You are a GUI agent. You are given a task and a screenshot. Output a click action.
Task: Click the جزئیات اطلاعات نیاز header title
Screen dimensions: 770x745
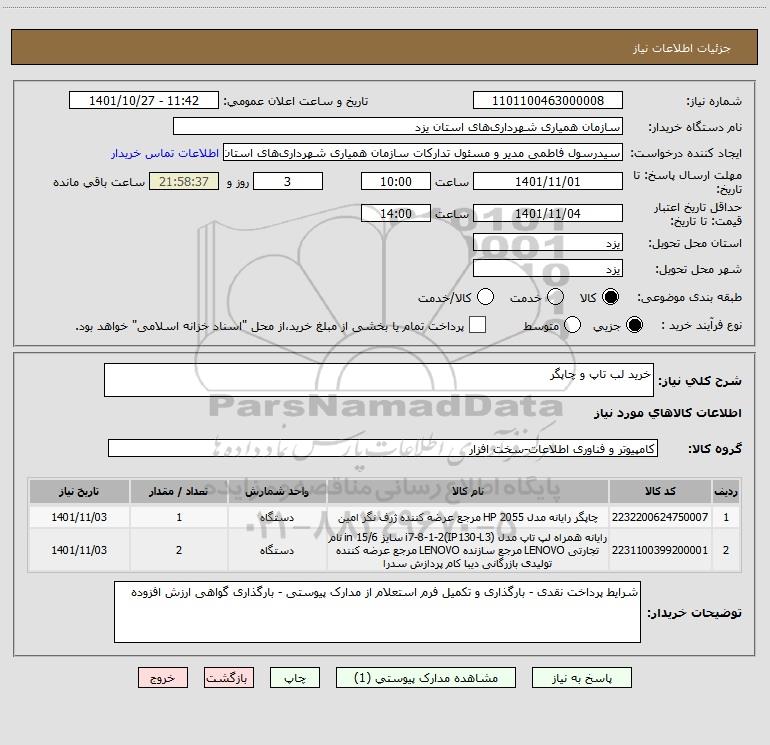click(682, 48)
